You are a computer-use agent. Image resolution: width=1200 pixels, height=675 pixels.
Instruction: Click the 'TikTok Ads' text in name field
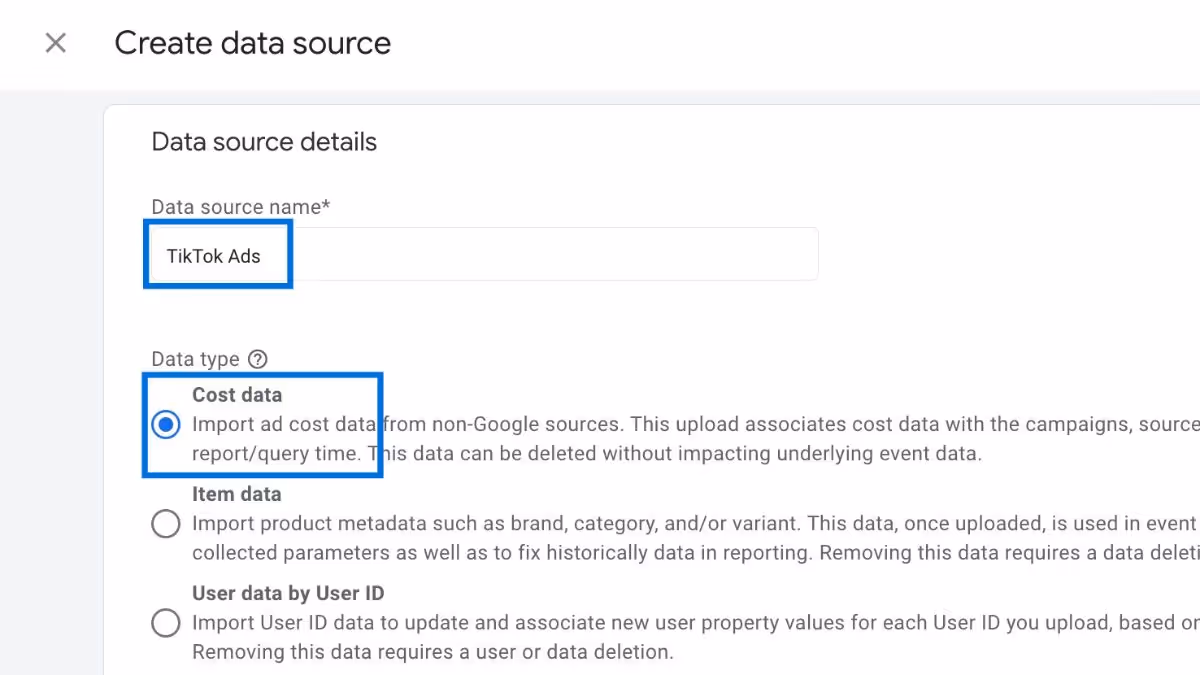click(214, 256)
